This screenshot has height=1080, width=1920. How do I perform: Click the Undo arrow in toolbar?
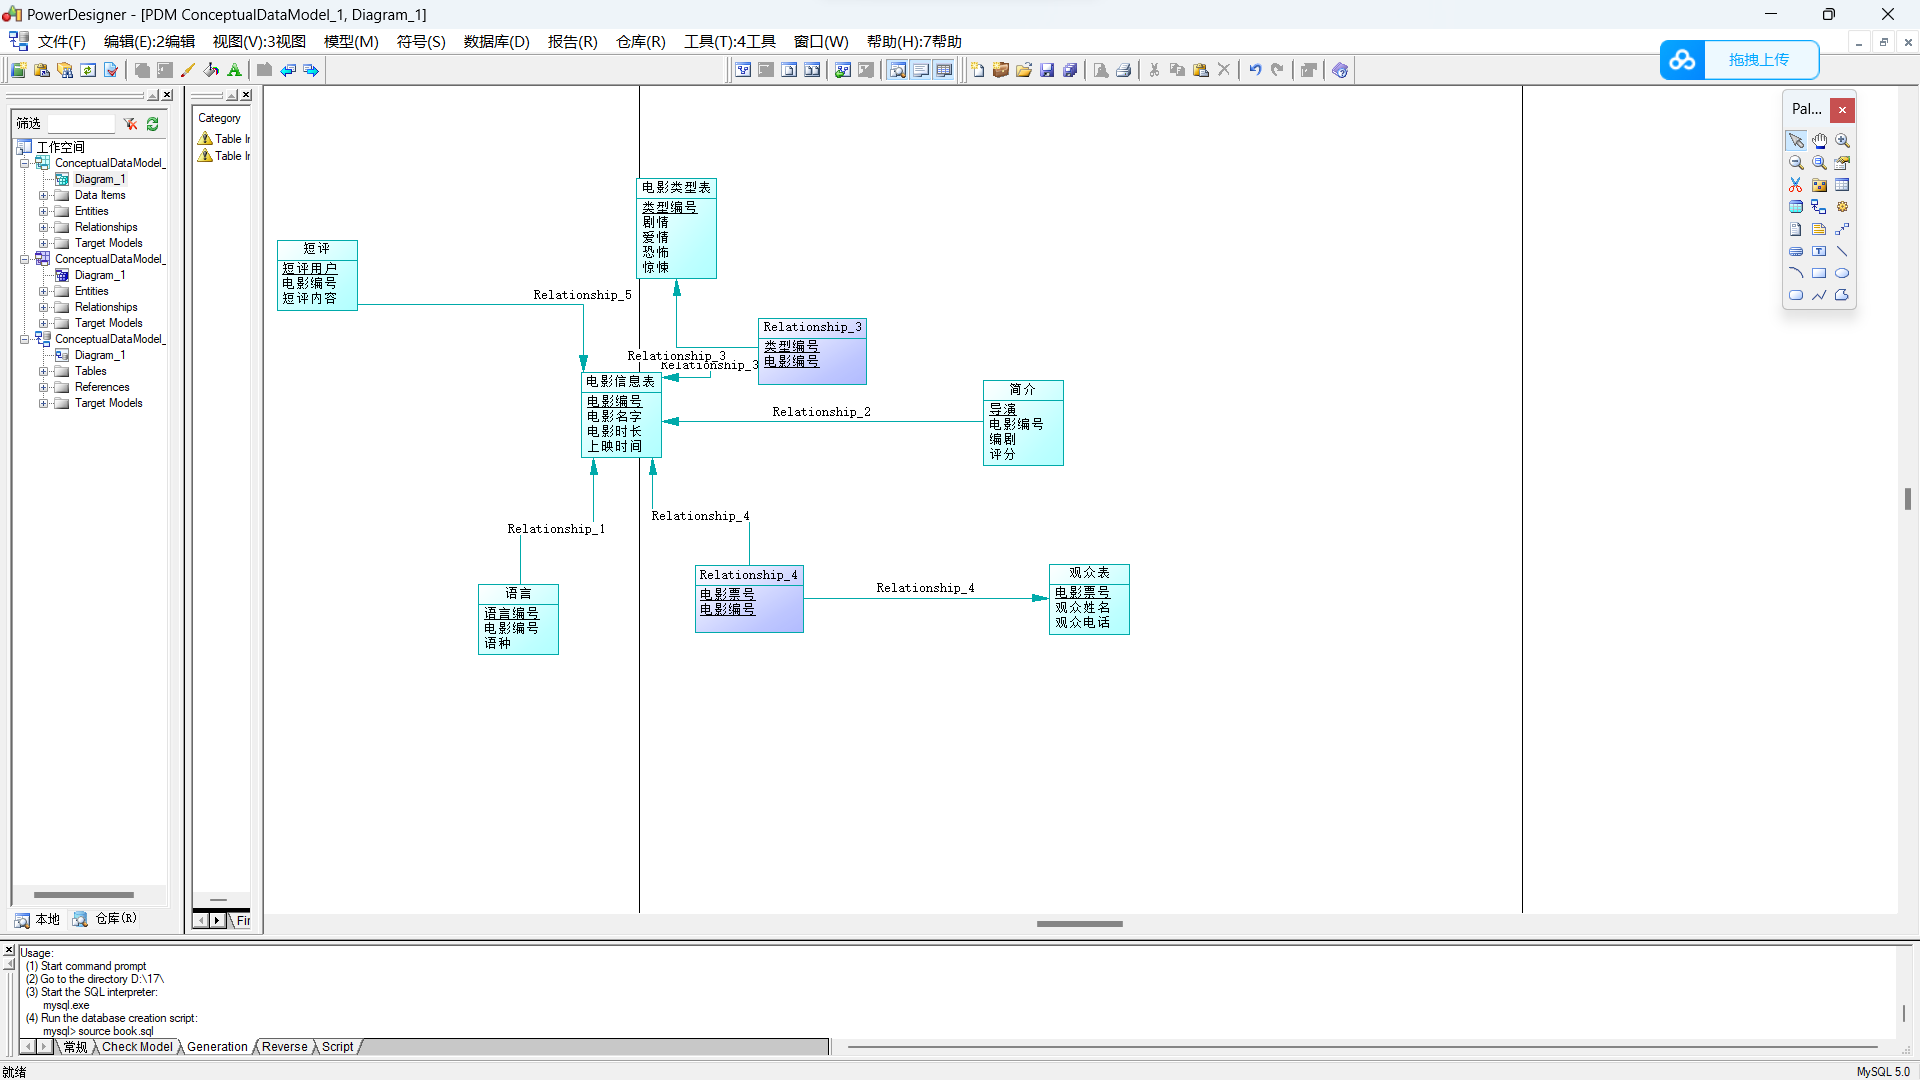1254,70
